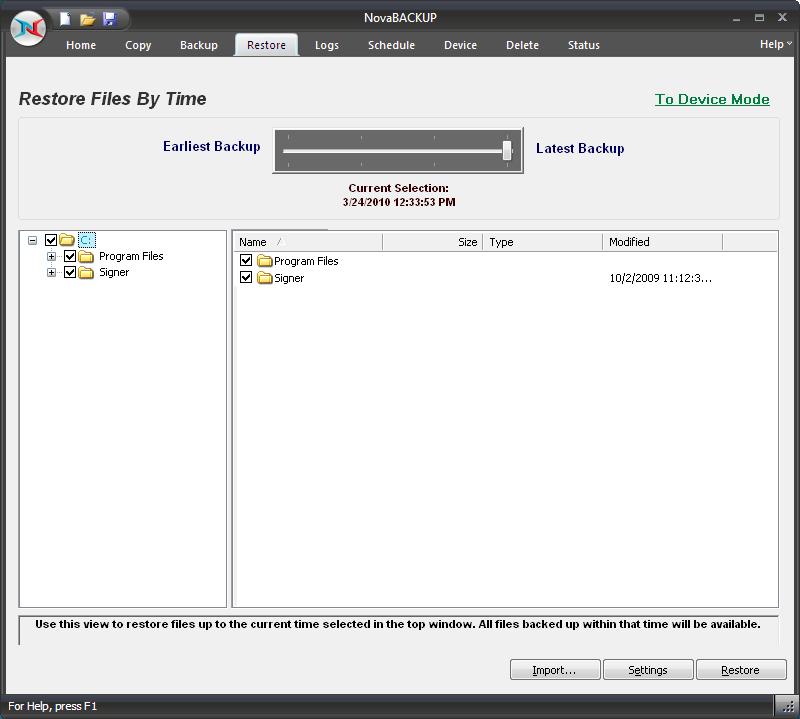Open the Home tab
Viewport: 800px width, 719px height.
(81, 45)
